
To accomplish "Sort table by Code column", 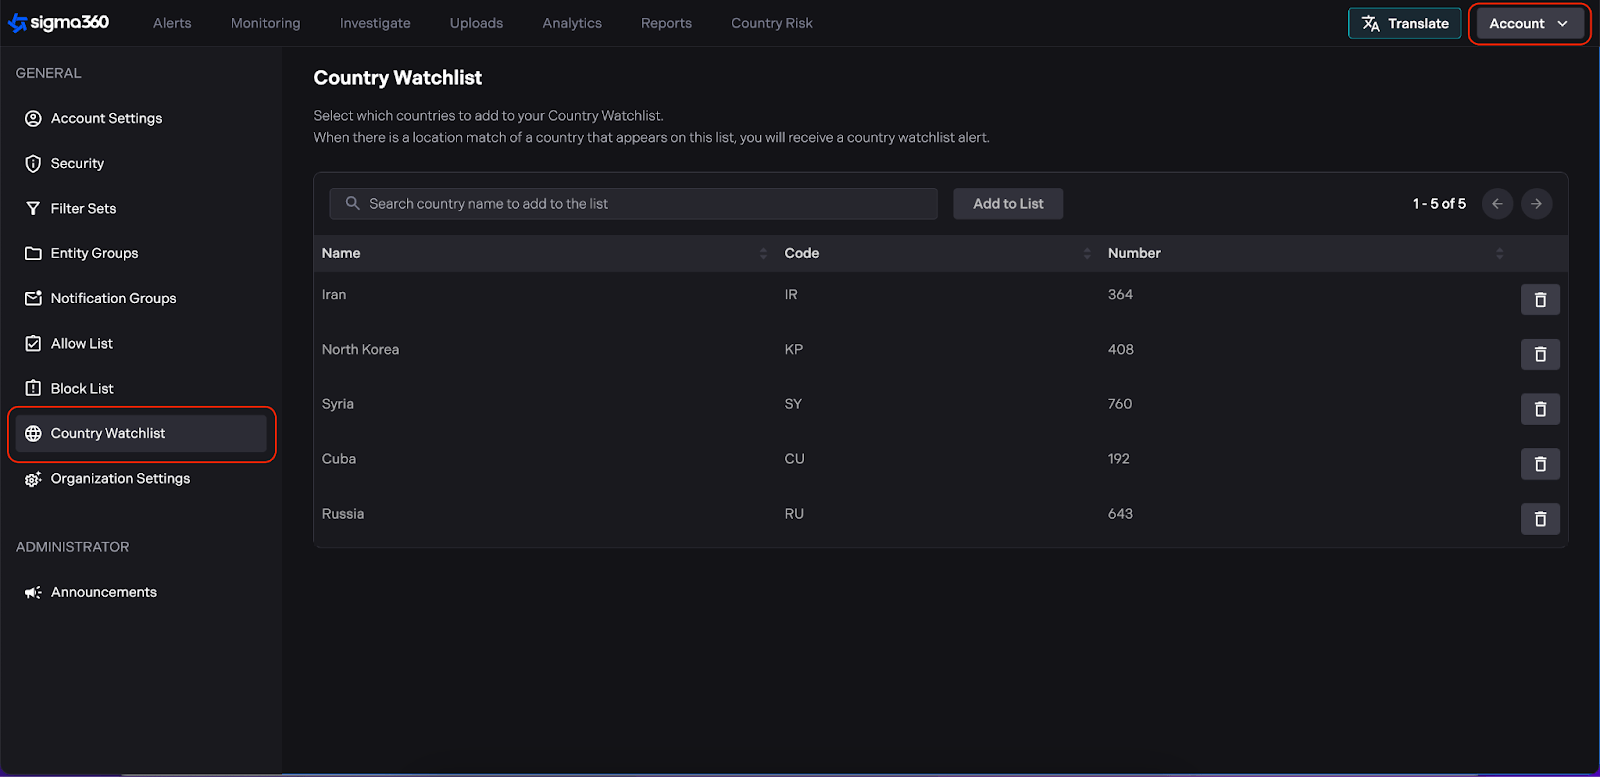I will pos(1087,254).
